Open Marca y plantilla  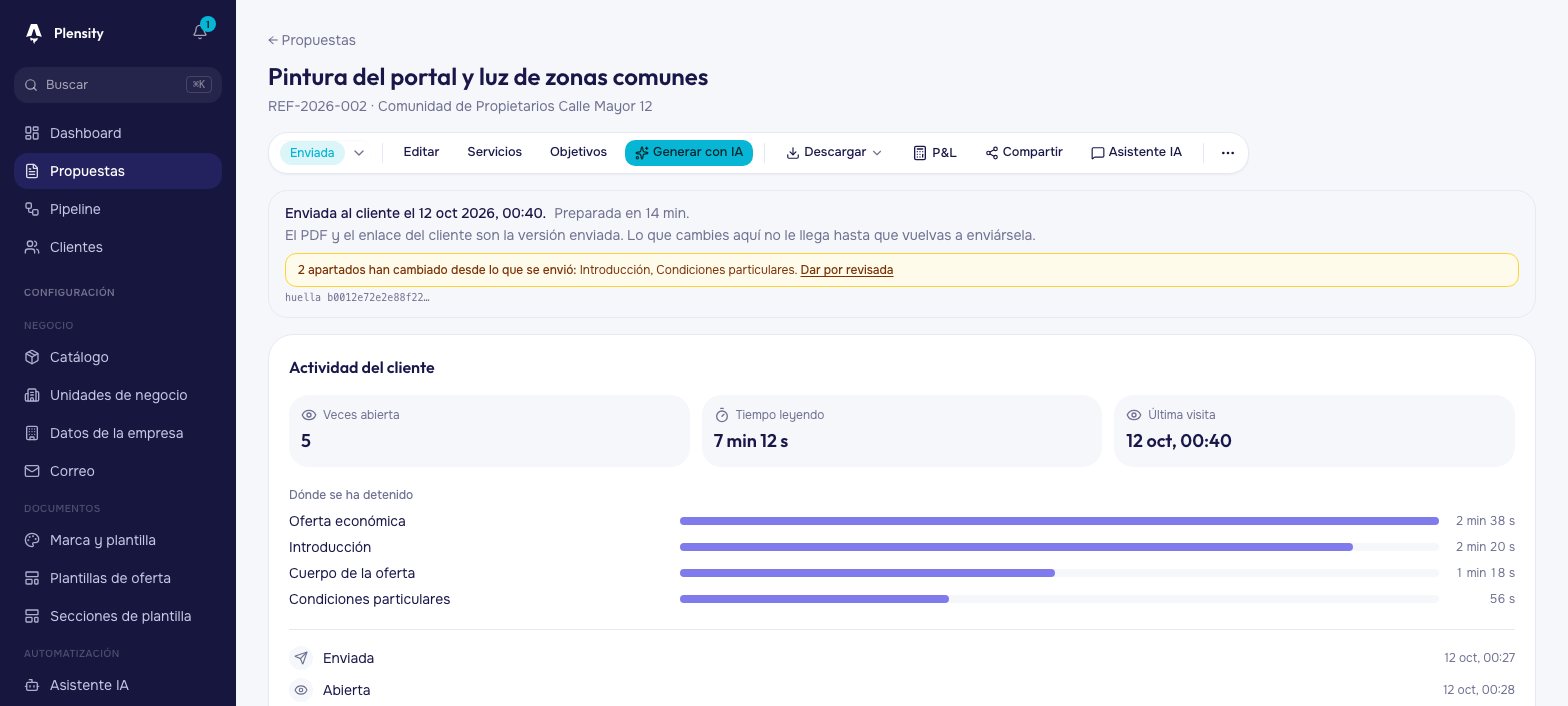(x=118, y=540)
